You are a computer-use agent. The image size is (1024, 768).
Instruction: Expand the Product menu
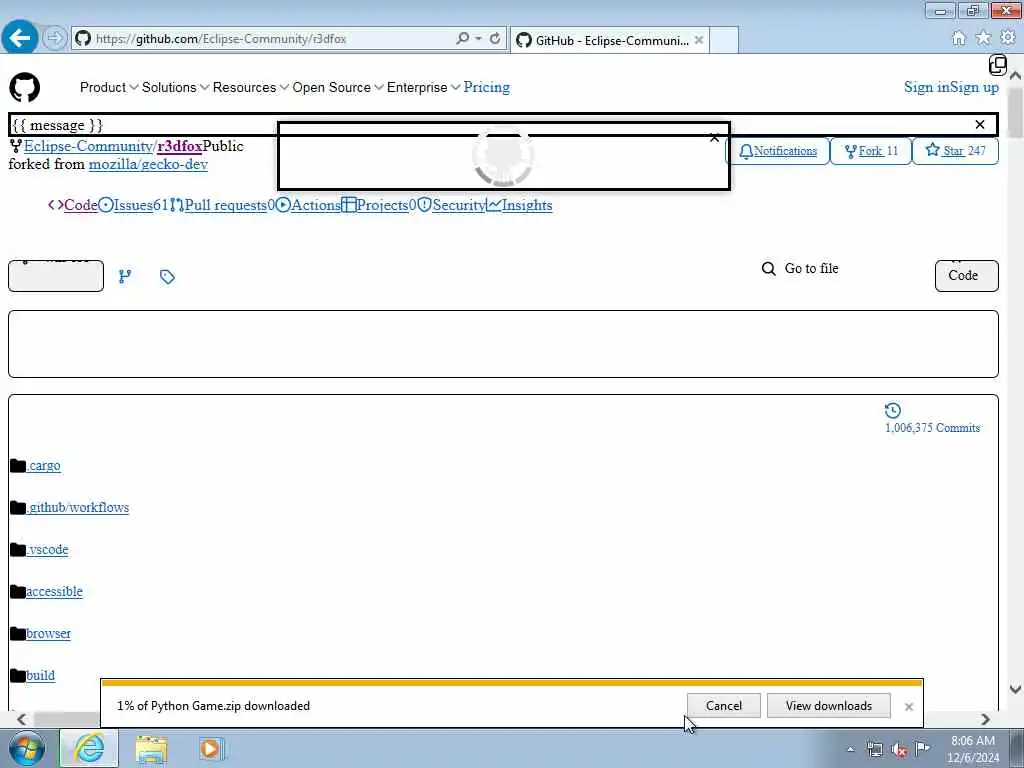click(108, 88)
